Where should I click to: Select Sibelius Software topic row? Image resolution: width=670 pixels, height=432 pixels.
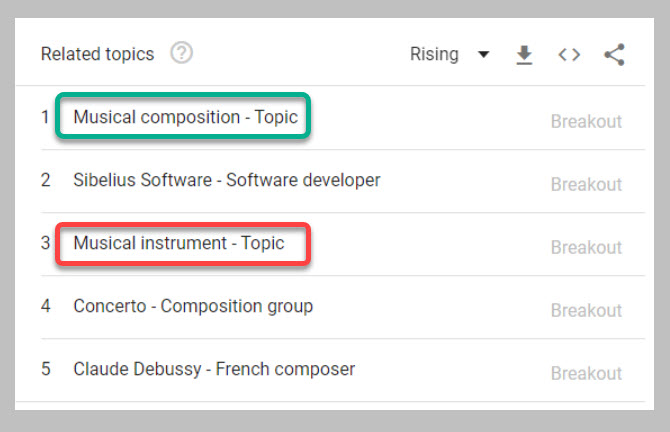226,180
